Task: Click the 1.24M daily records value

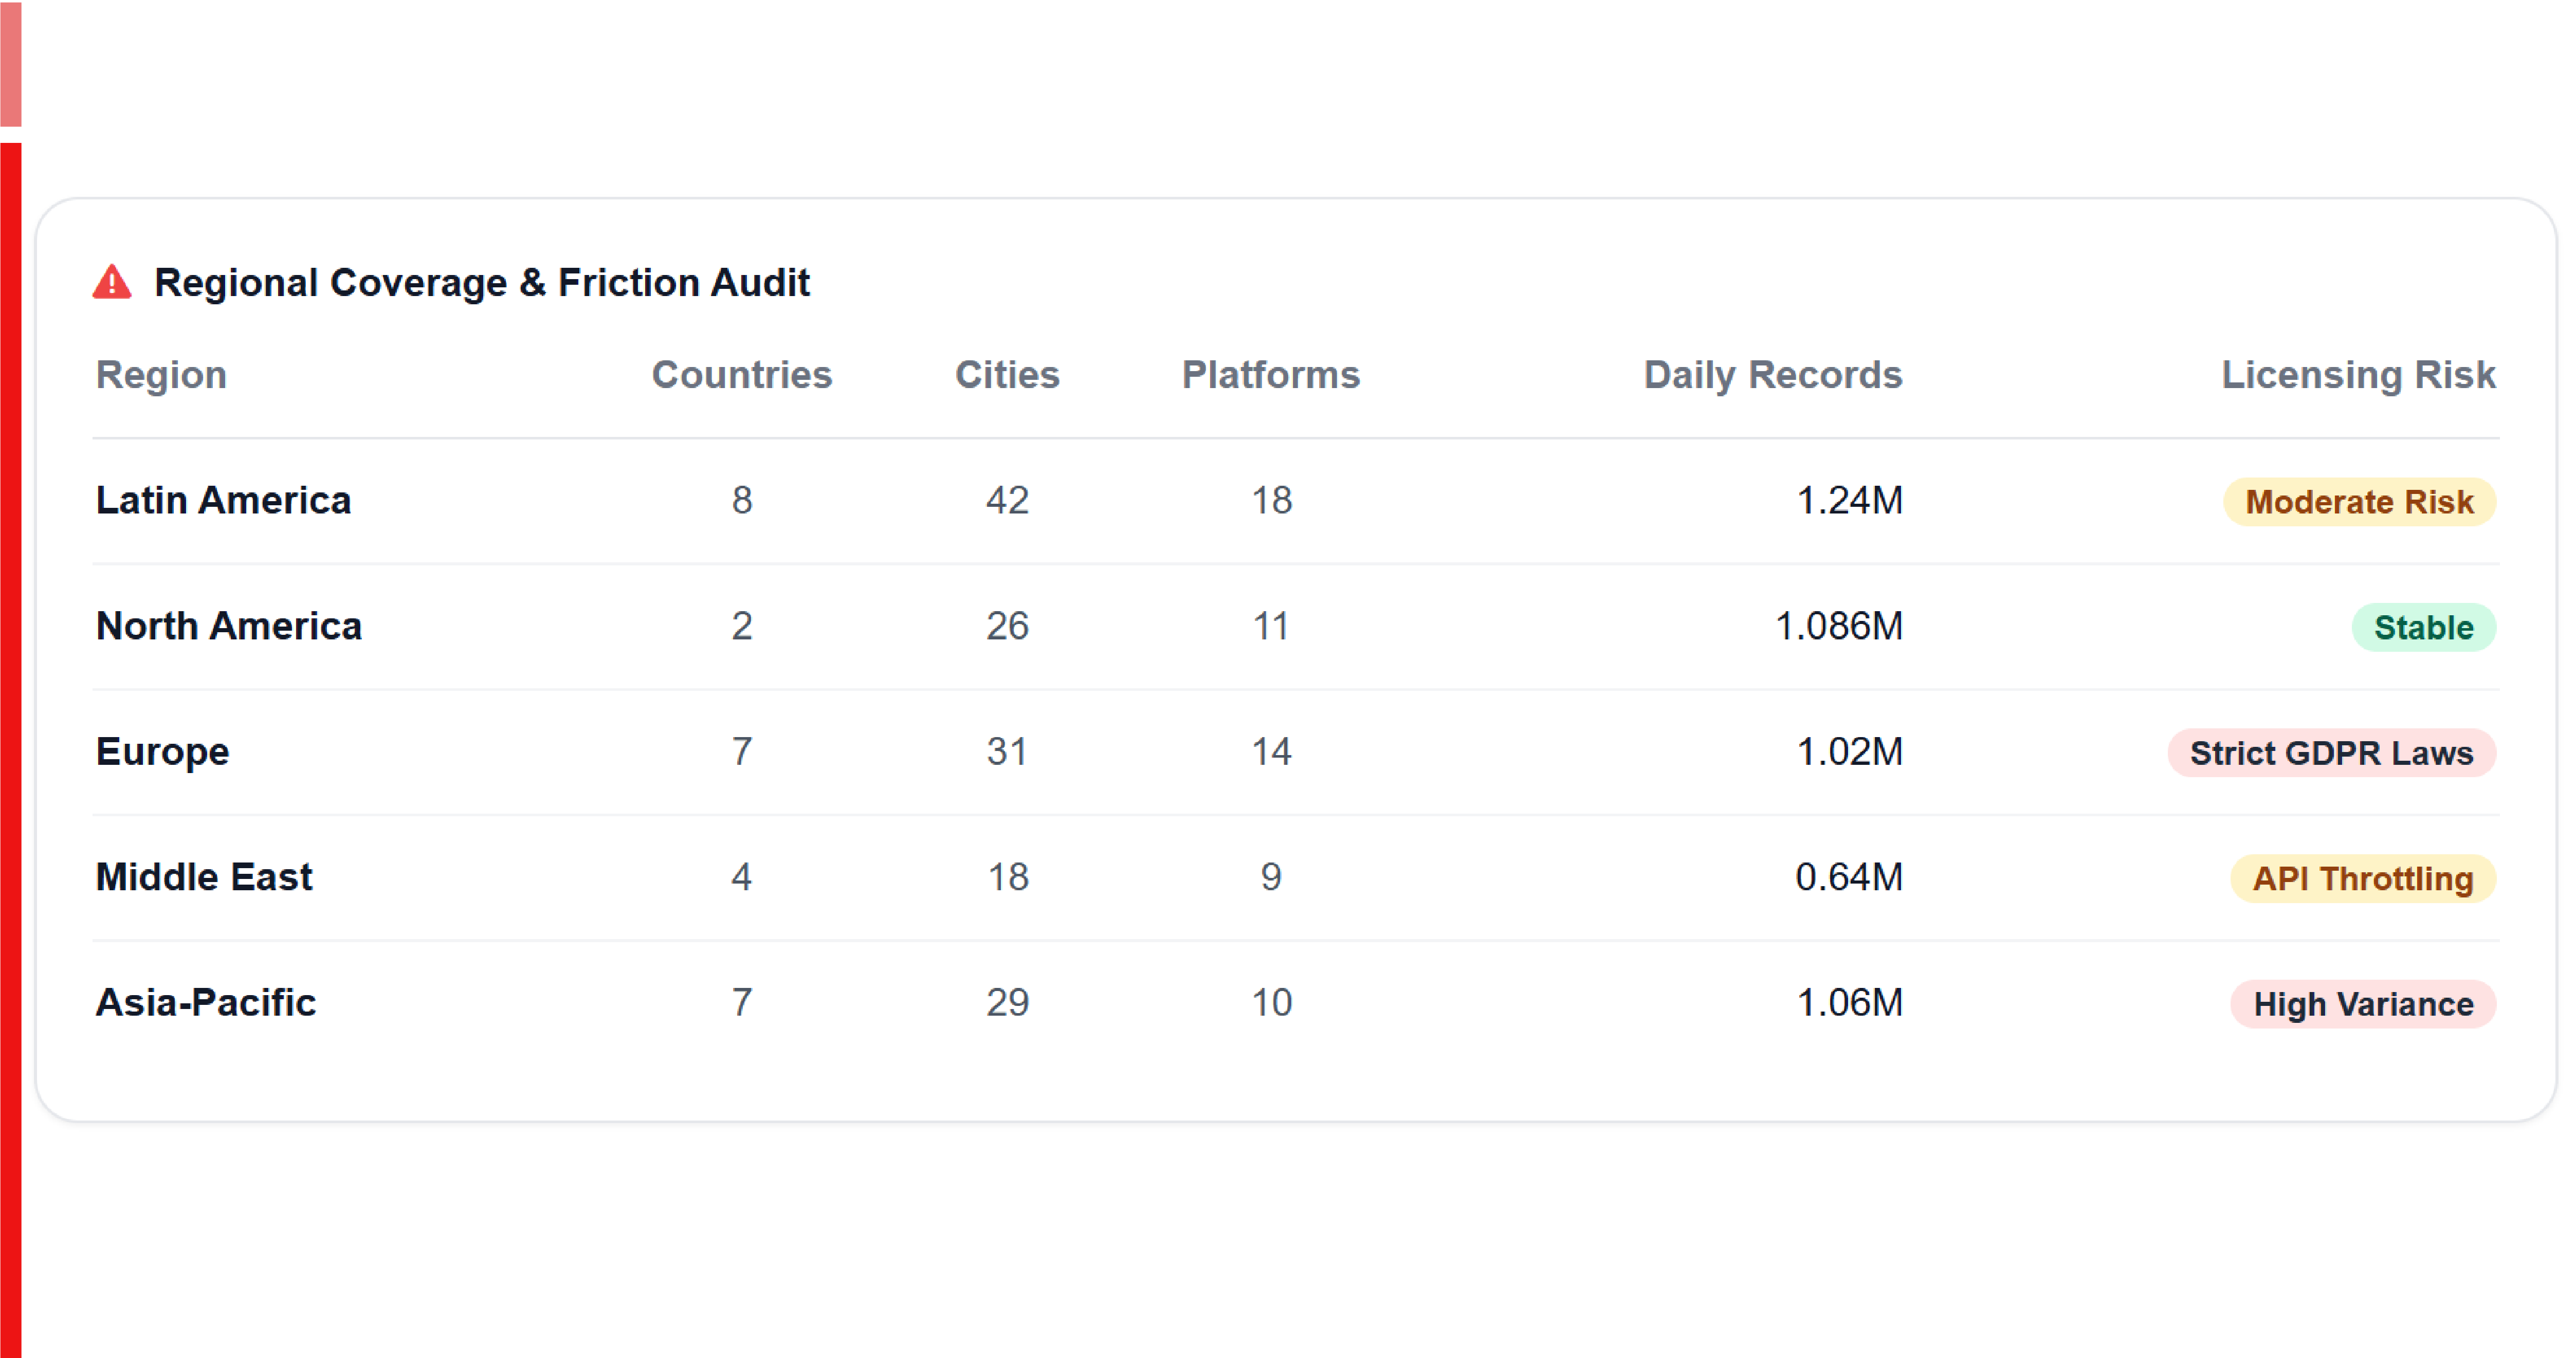Action: pyautogui.click(x=1849, y=500)
